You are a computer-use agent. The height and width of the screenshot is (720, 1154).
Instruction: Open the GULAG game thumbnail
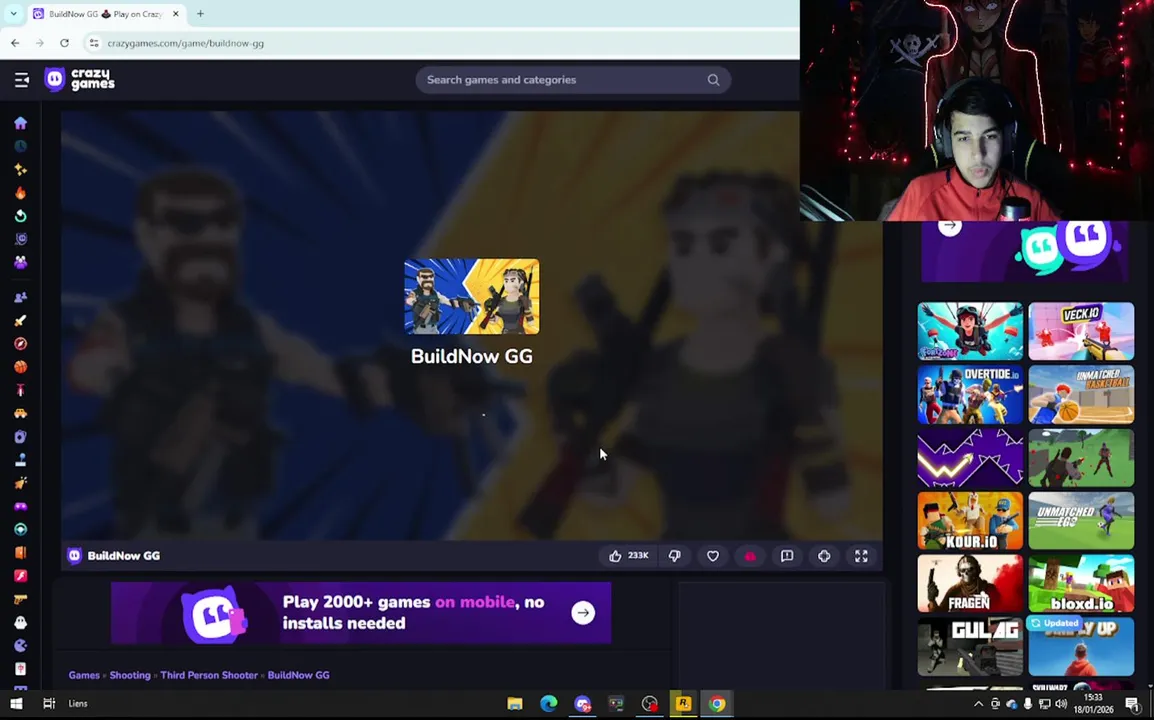pos(970,647)
